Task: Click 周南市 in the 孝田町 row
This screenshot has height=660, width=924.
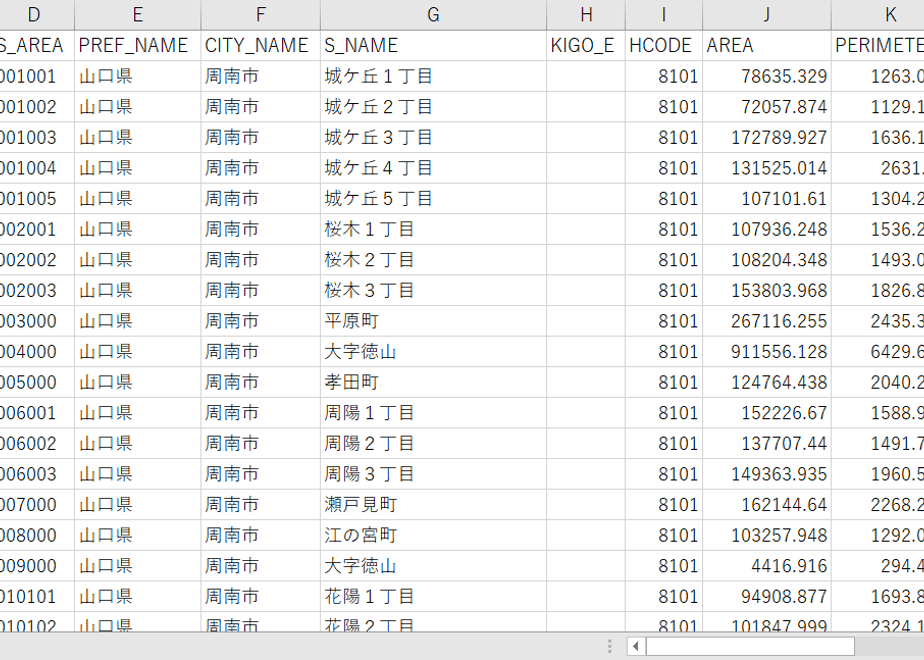Action: [260, 382]
